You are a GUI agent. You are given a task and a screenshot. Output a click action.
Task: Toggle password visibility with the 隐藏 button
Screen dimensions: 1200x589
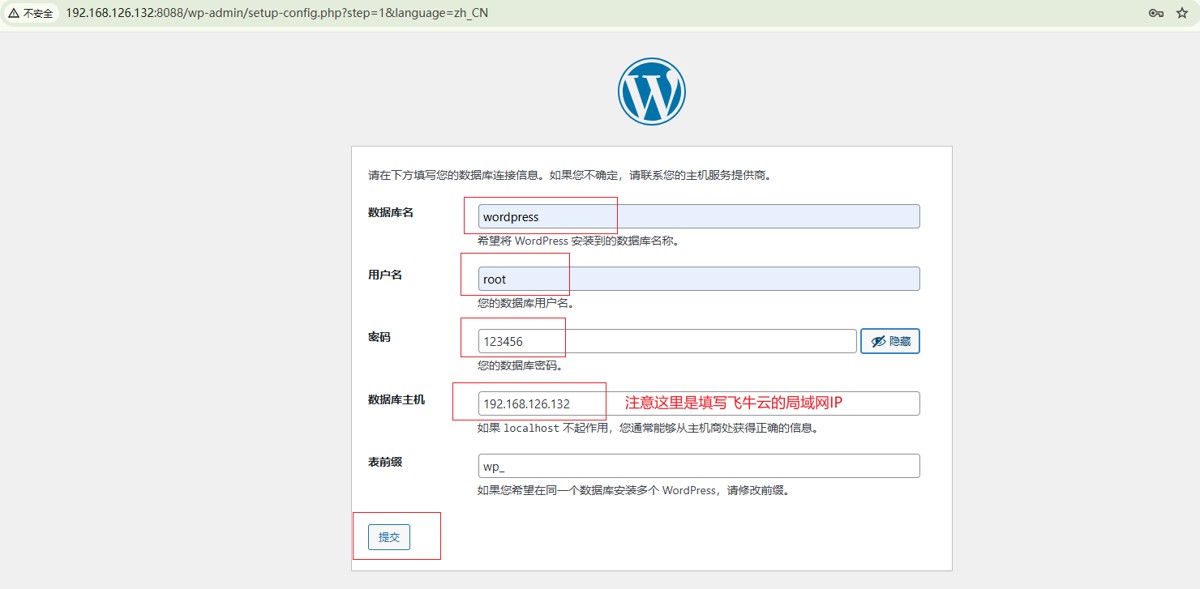(x=890, y=341)
